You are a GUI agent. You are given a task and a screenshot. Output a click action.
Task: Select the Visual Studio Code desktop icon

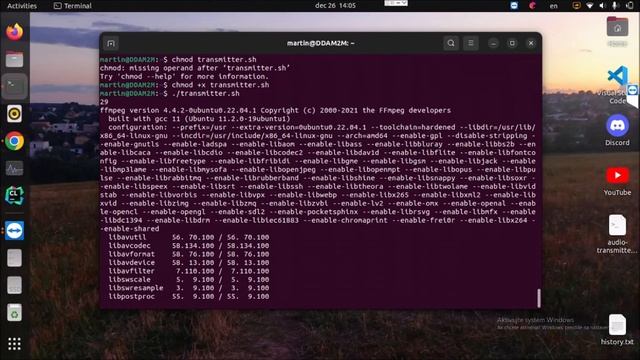pos(617,84)
